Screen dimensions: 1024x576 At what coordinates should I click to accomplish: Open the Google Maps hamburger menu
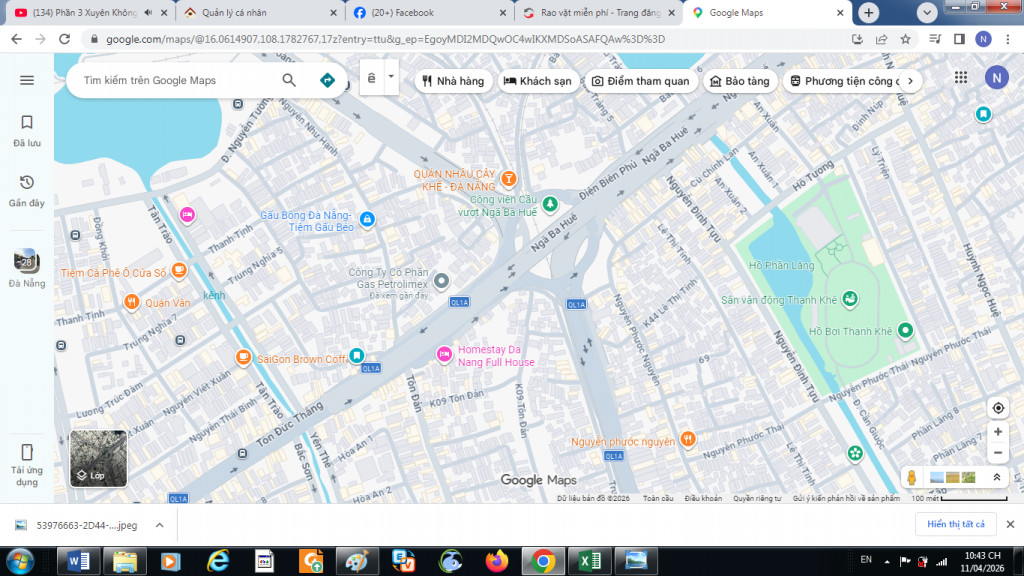tap(27, 80)
